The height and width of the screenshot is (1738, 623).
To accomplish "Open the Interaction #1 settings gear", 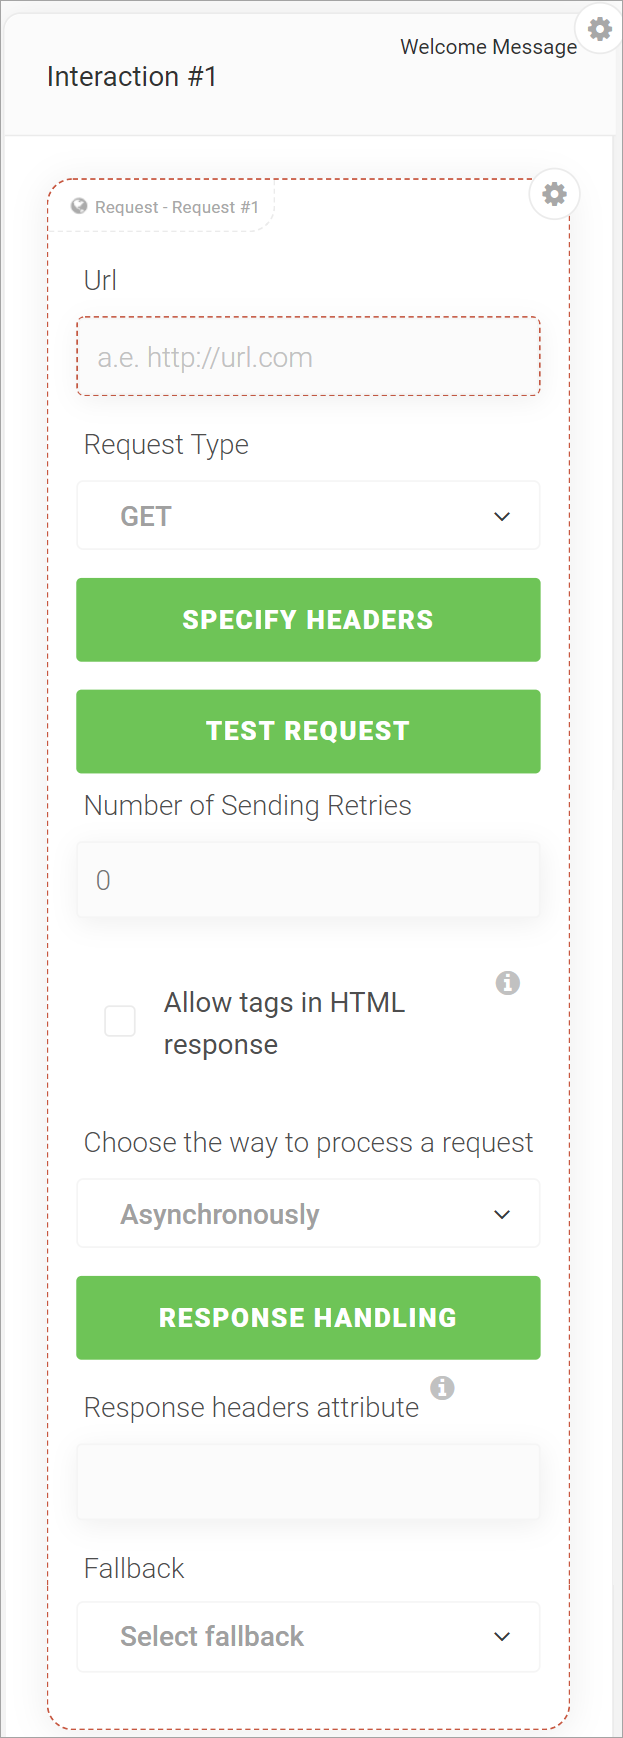I will point(600,29).
